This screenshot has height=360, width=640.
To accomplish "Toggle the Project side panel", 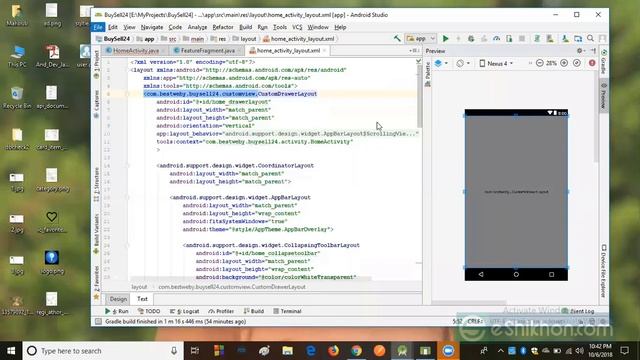I will (x=97, y=64).
